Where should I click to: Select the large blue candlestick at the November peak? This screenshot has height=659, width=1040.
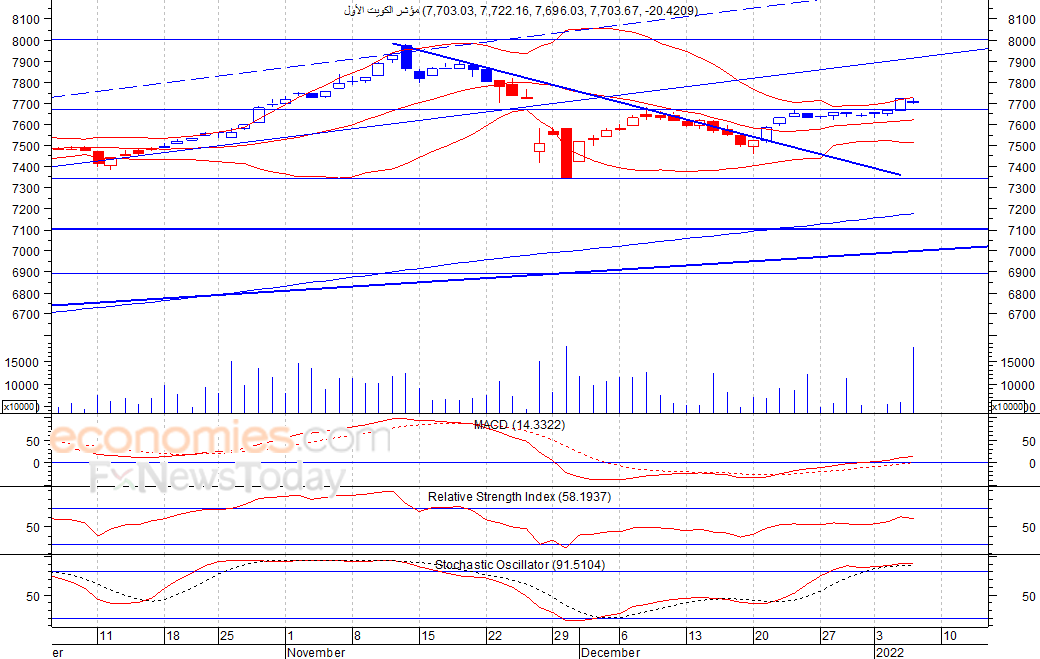407,57
